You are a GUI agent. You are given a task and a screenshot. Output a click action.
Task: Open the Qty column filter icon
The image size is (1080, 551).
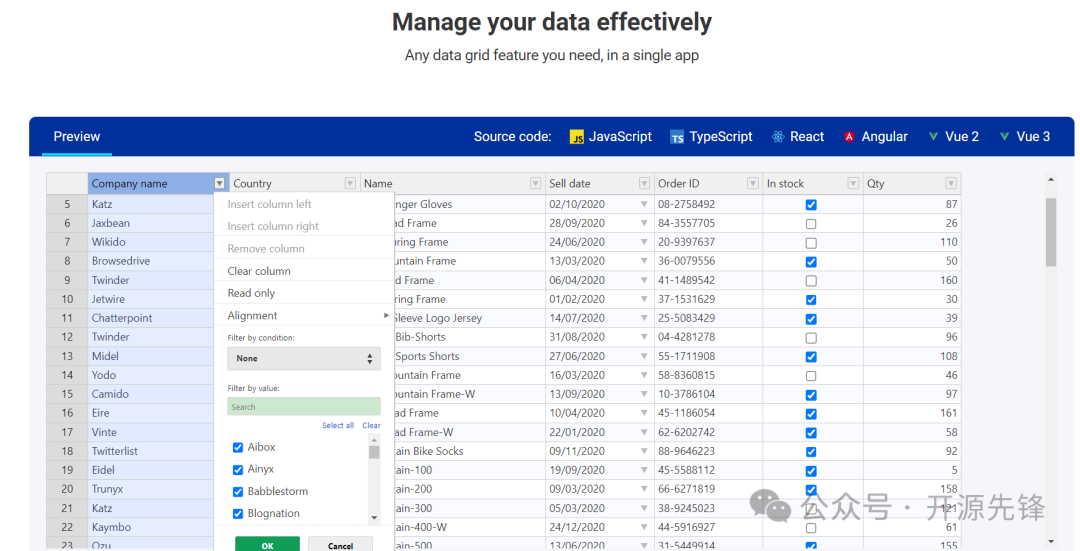pyautogui.click(x=951, y=184)
